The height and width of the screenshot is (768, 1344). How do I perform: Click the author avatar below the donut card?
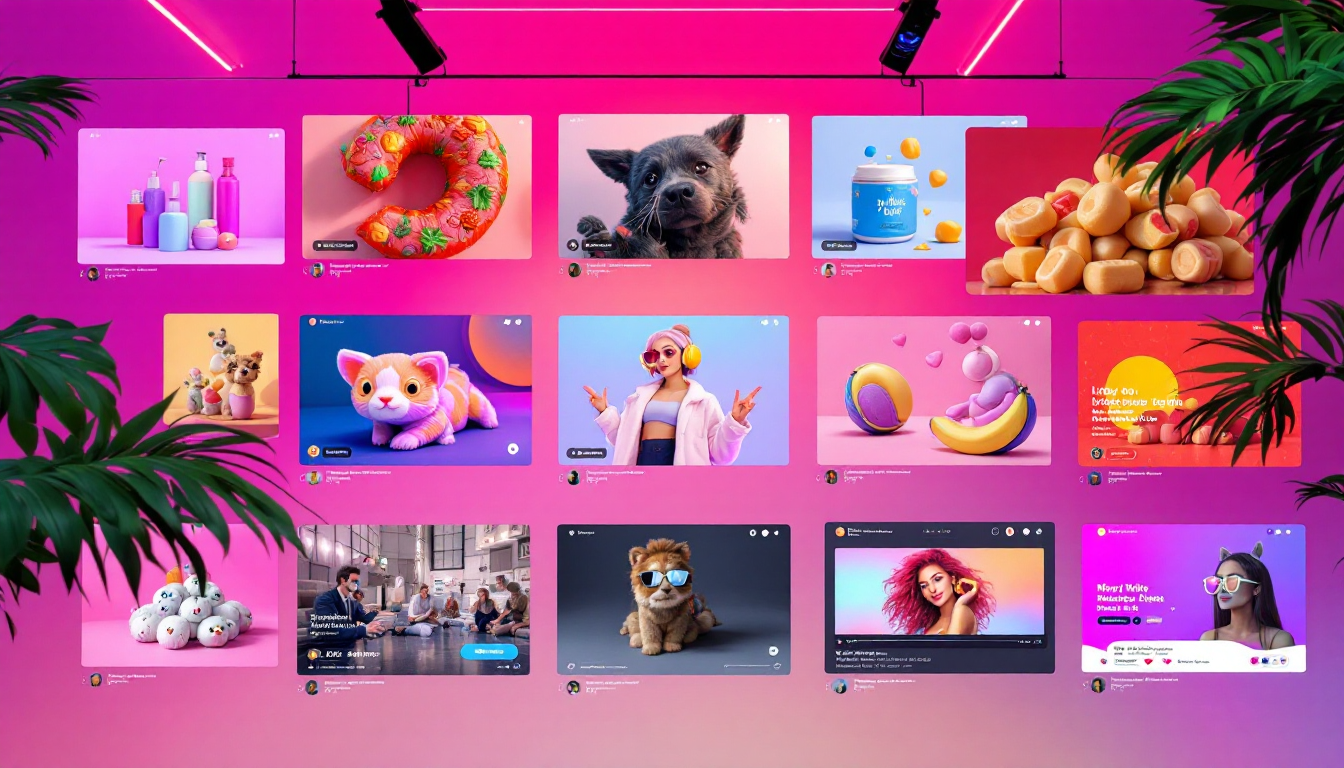pyautogui.click(x=317, y=270)
